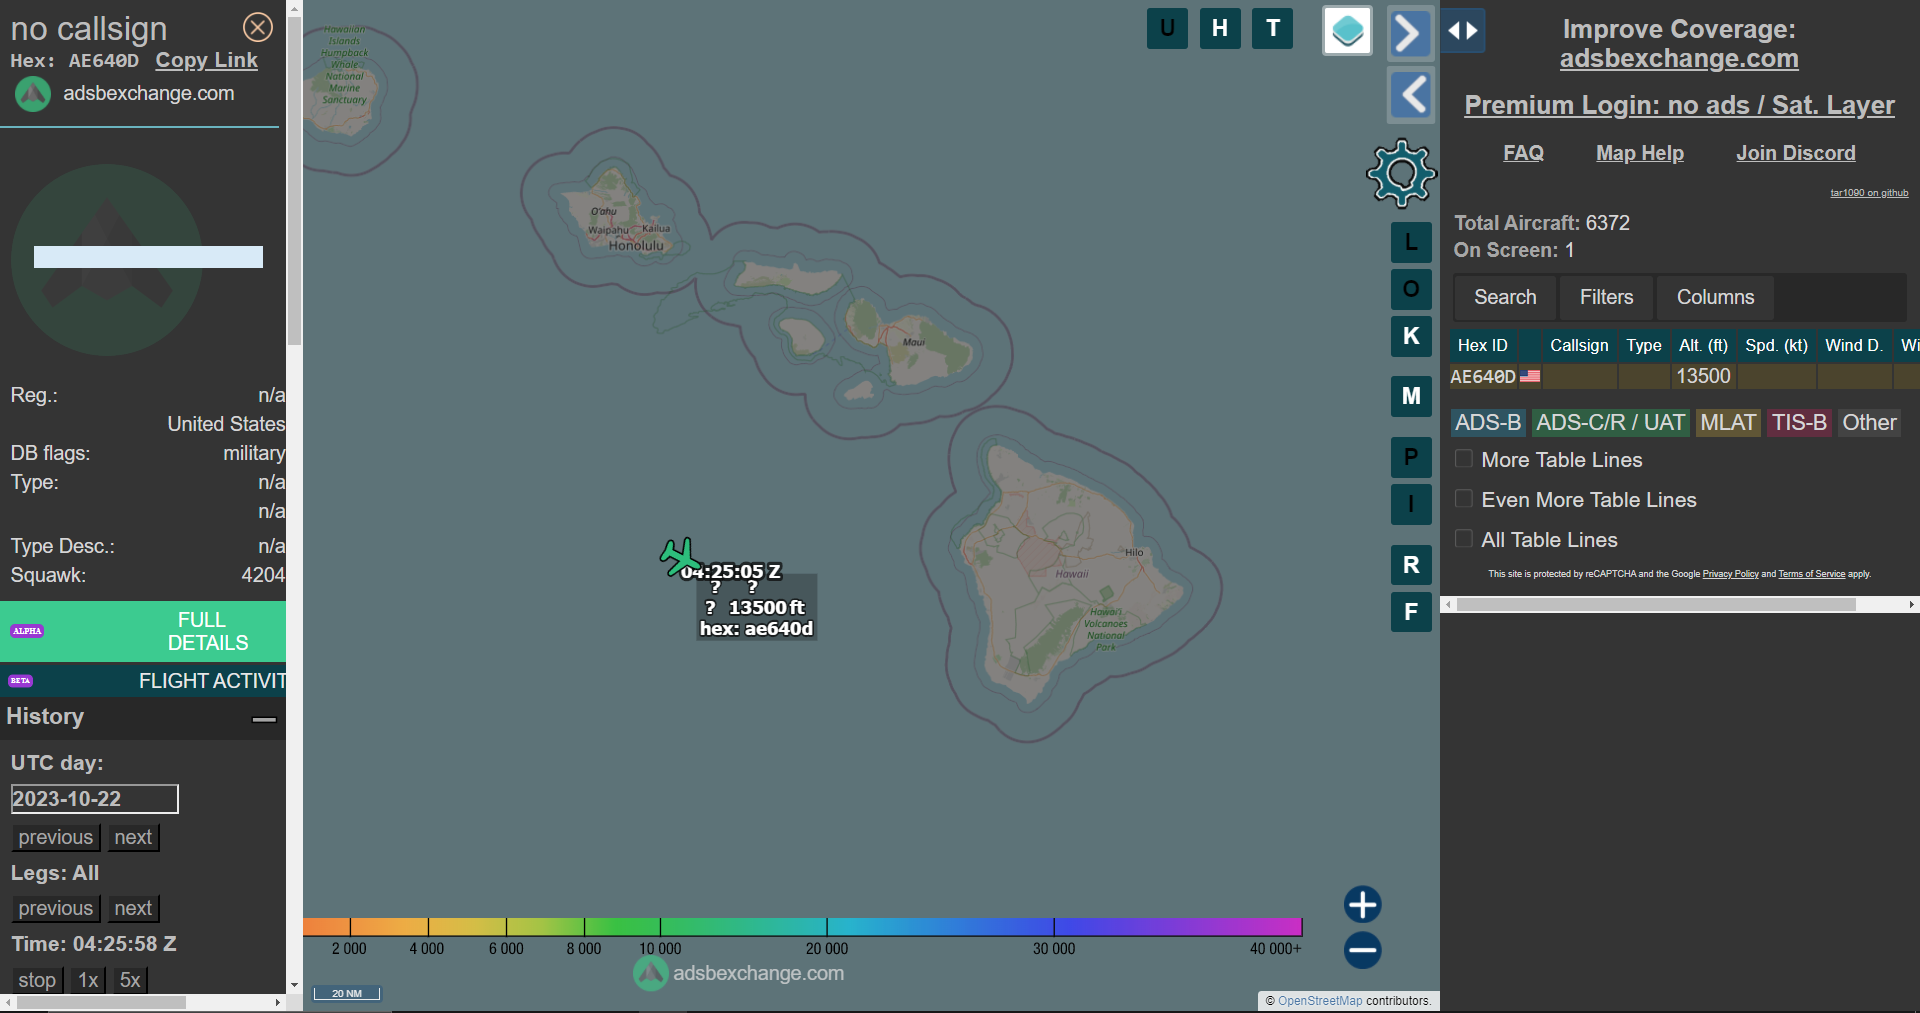Click the U map toggle button
Viewport: 1920px width, 1013px height.
point(1167,28)
